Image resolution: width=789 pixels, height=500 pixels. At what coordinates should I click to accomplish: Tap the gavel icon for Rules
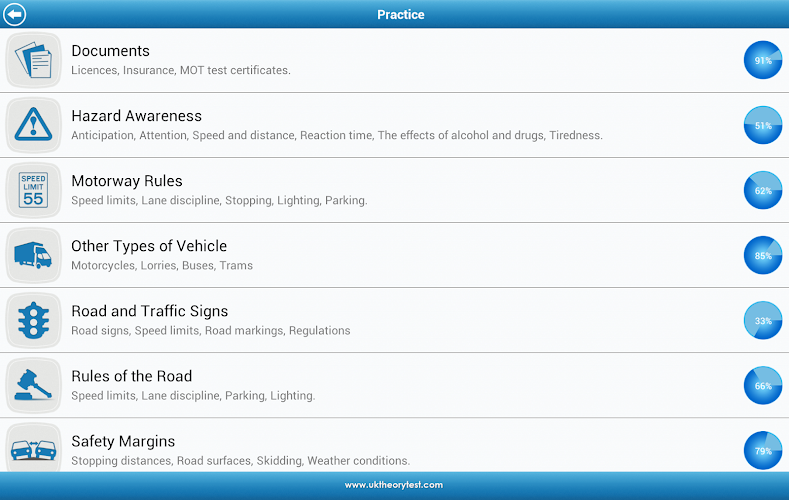click(34, 385)
